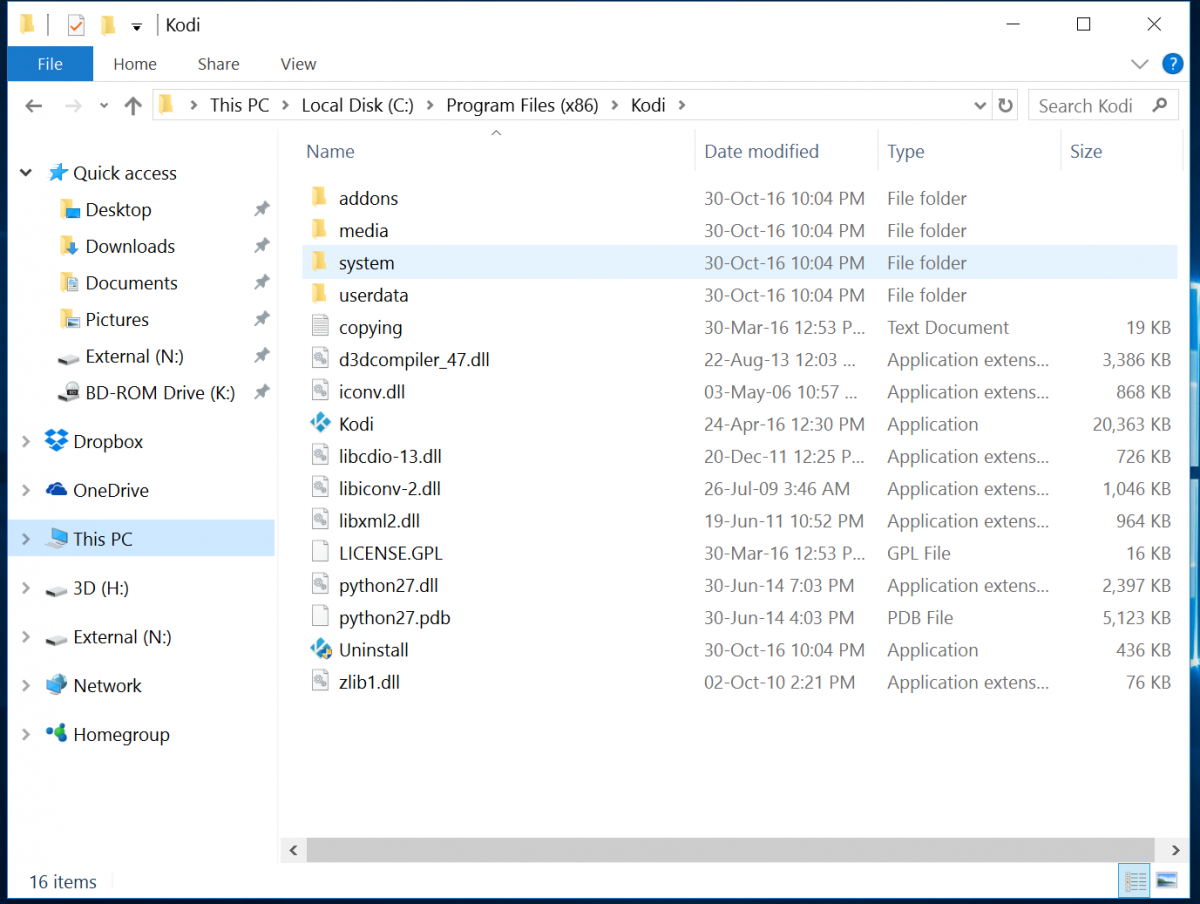Expand the Homegroup tree node
The height and width of the screenshot is (904, 1200).
click(26, 734)
